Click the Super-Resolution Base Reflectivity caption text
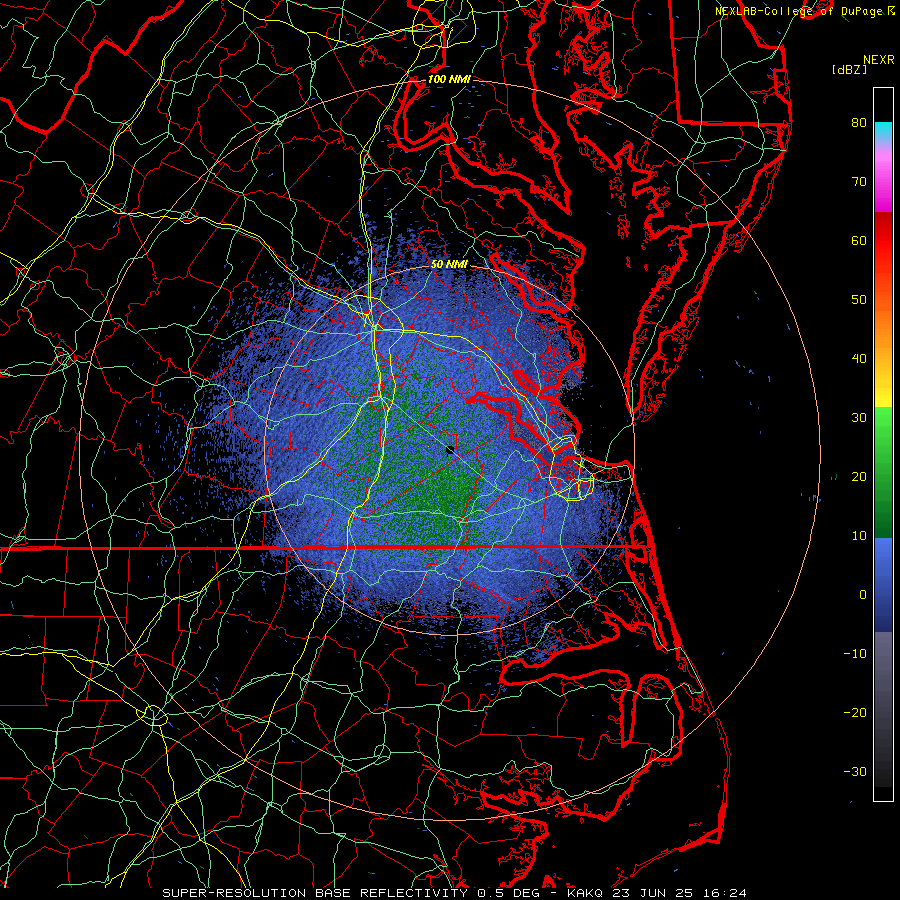This screenshot has width=900, height=900. click(315, 893)
